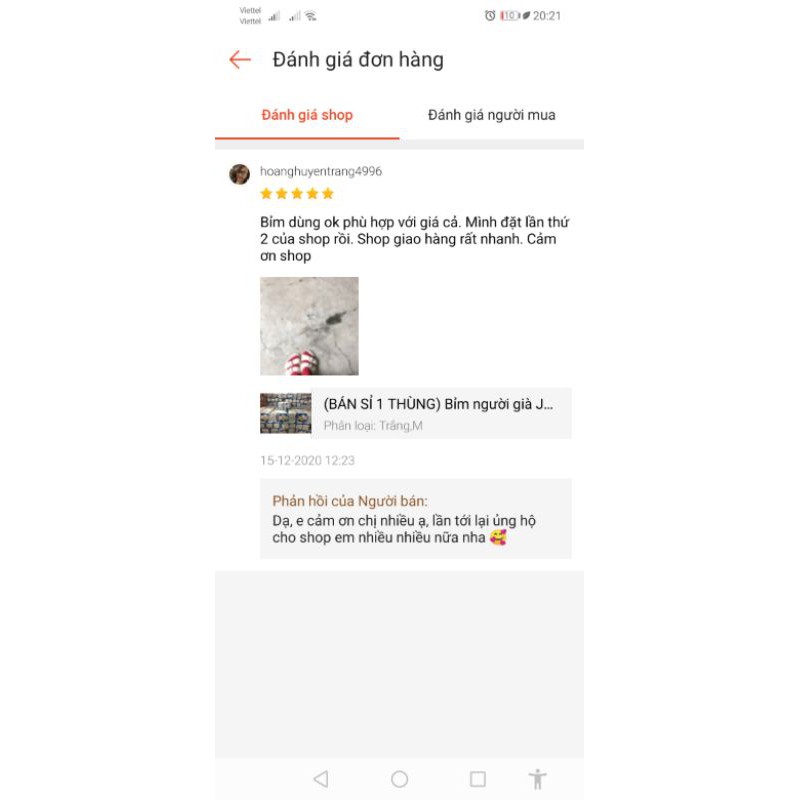Open the reviewer's profile avatar
The height and width of the screenshot is (800, 800).
tap(239, 174)
